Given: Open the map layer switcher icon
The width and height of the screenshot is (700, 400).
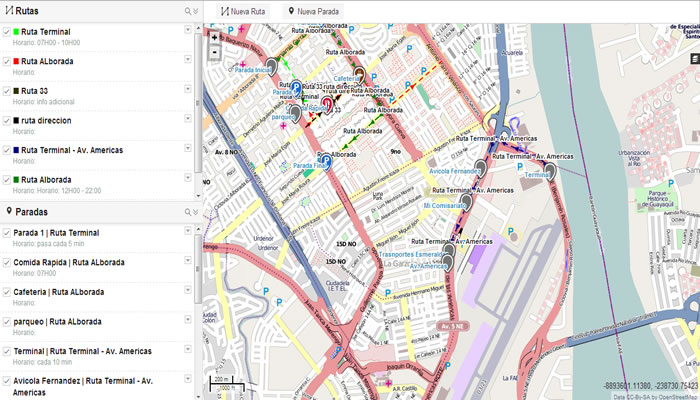Looking at the screenshot, I should pyautogui.click(x=695, y=59).
